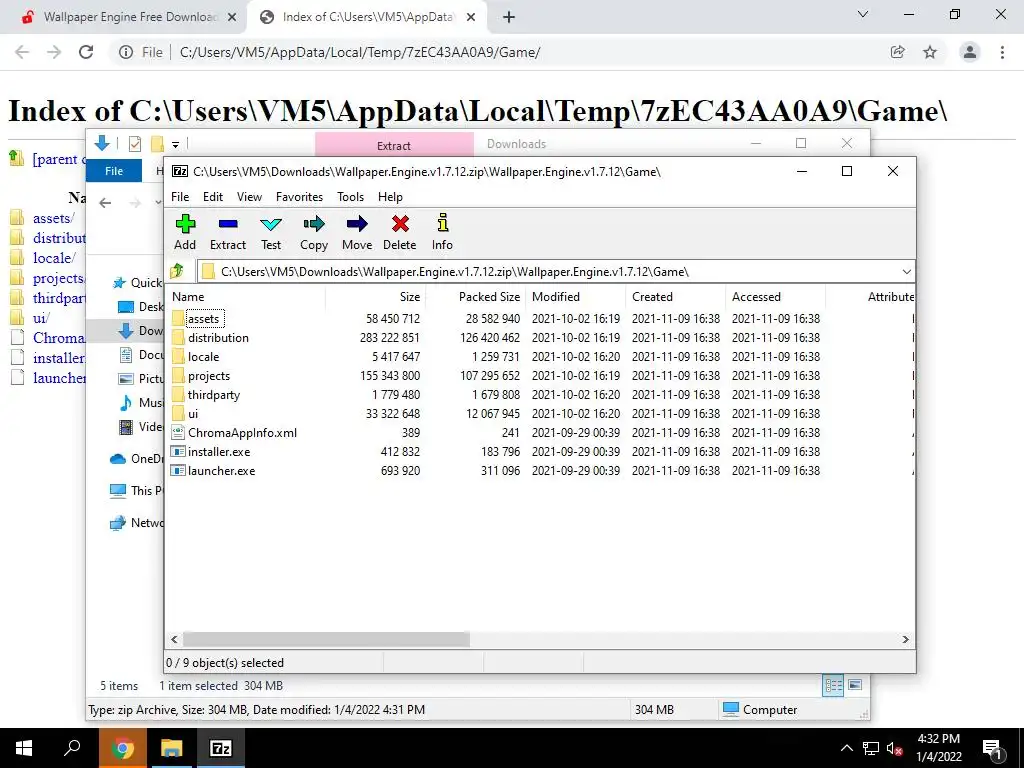Go back in Explorer navigation
The width and height of the screenshot is (1024, 768).
[105, 203]
